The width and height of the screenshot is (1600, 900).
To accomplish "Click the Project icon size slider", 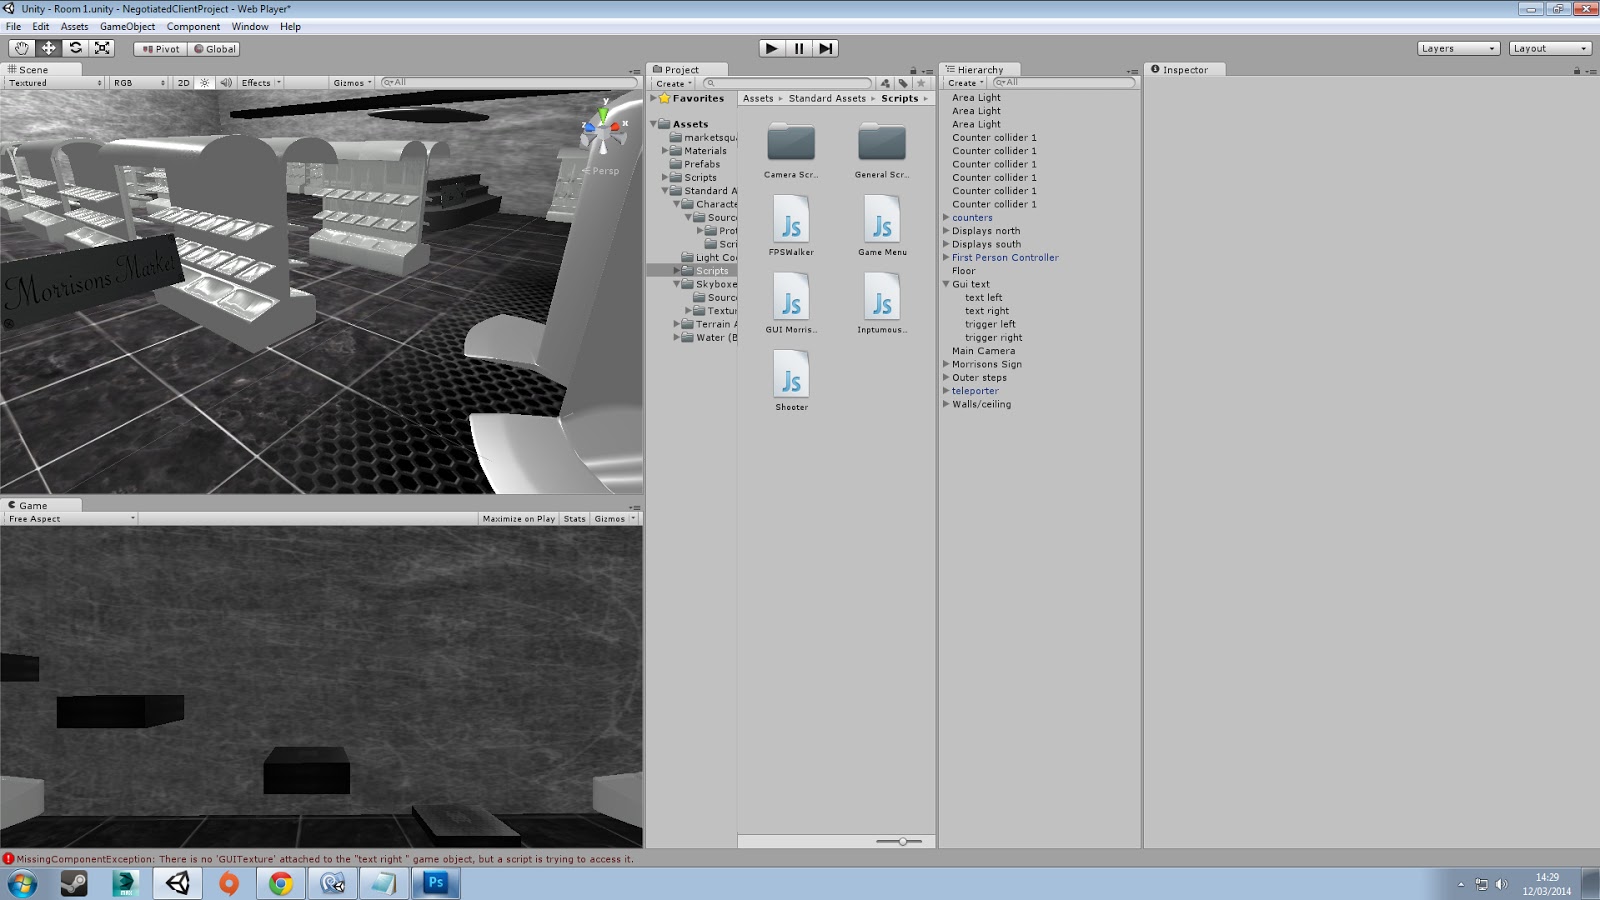I will 901,842.
